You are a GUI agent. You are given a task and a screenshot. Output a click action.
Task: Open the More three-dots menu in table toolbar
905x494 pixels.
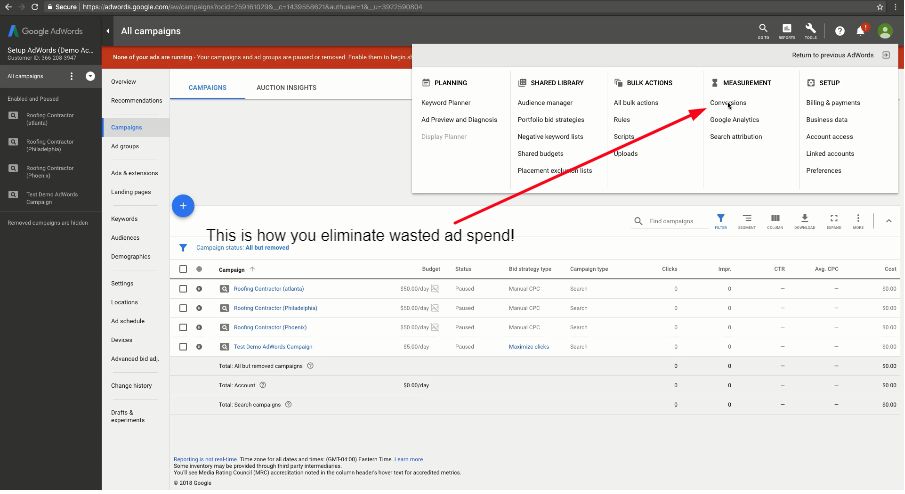coord(858,219)
